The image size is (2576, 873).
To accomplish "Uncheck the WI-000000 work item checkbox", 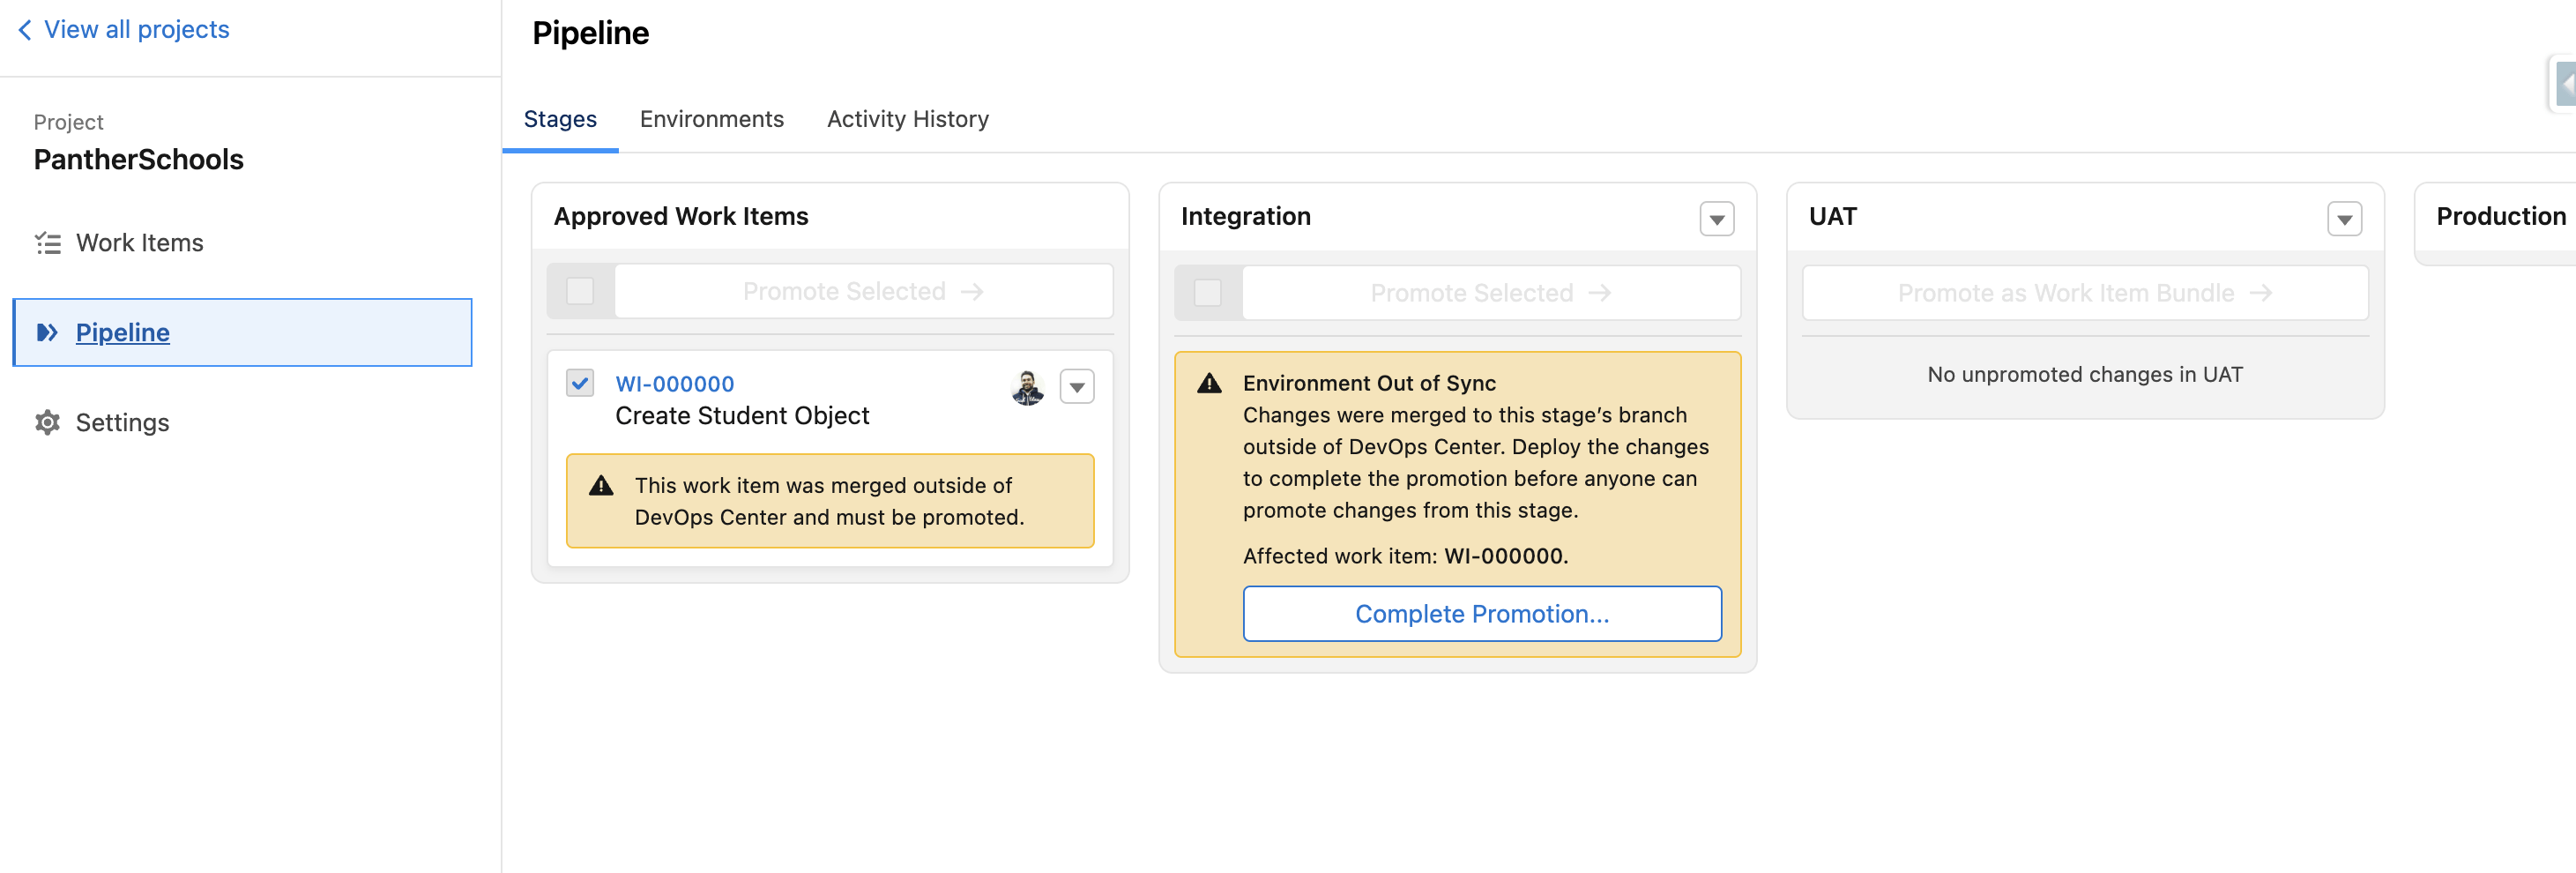I will click(x=580, y=383).
